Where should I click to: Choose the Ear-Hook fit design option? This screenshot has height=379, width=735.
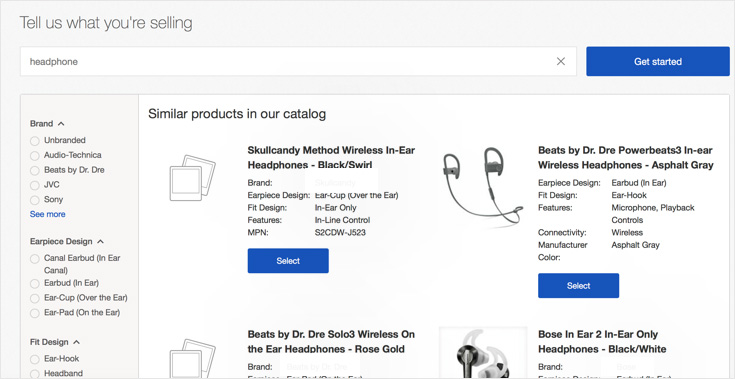(x=34, y=359)
